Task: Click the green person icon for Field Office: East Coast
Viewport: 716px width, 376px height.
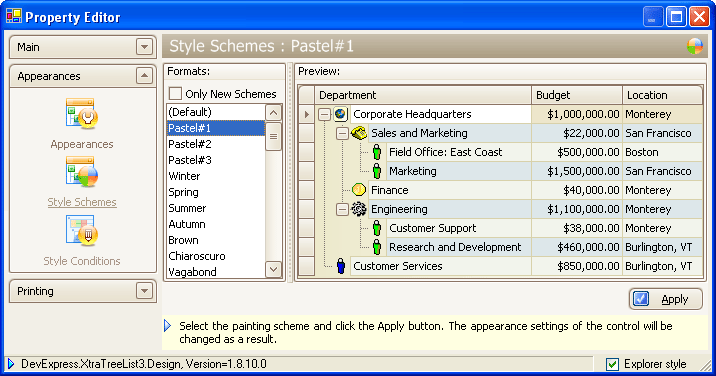Action: (377, 152)
